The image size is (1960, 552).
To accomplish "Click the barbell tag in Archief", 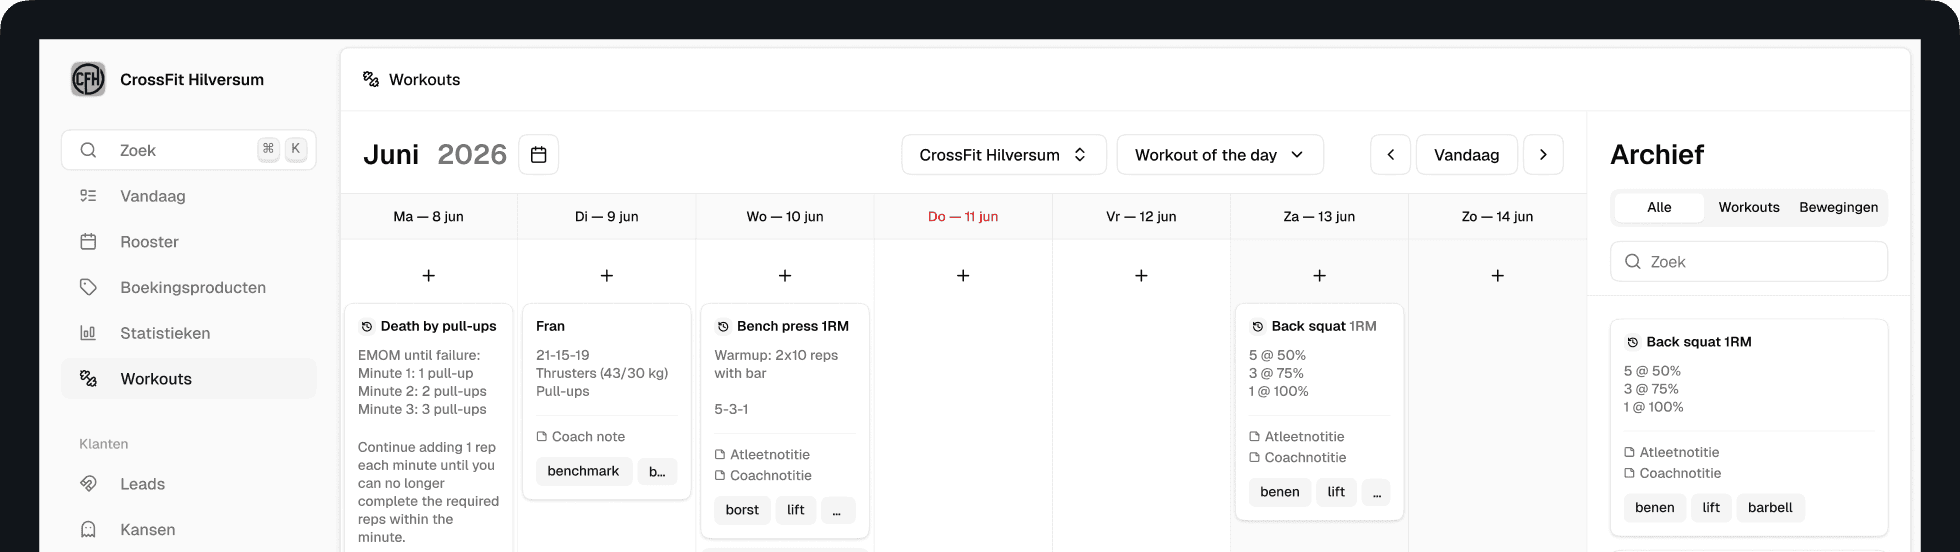I will point(1770,508).
